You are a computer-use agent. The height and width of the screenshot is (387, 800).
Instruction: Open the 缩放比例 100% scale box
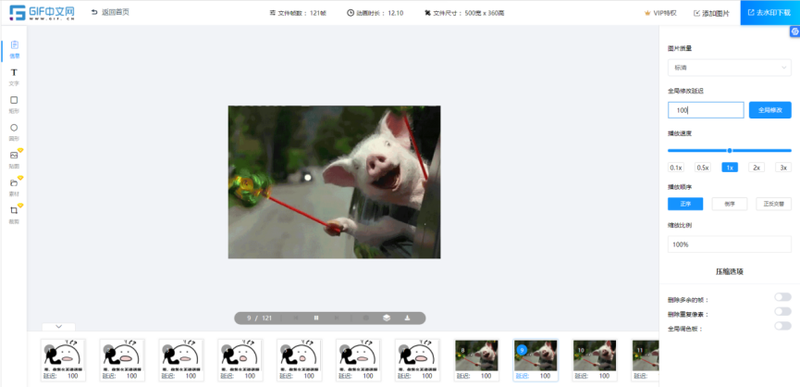click(729, 244)
